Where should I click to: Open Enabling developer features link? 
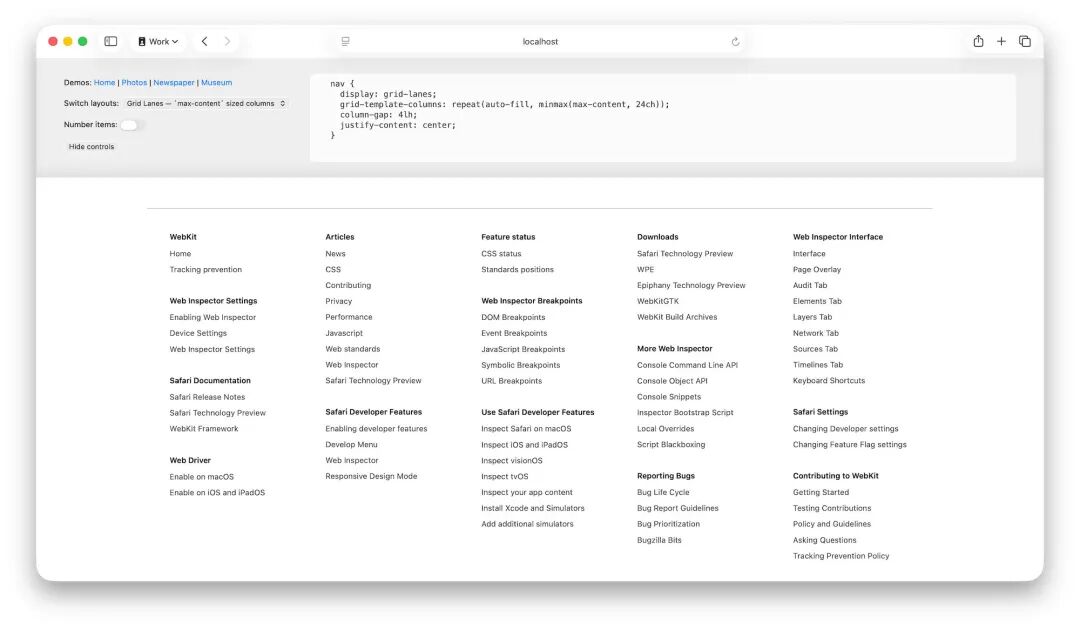pyautogui.click(x=377, y=429)
